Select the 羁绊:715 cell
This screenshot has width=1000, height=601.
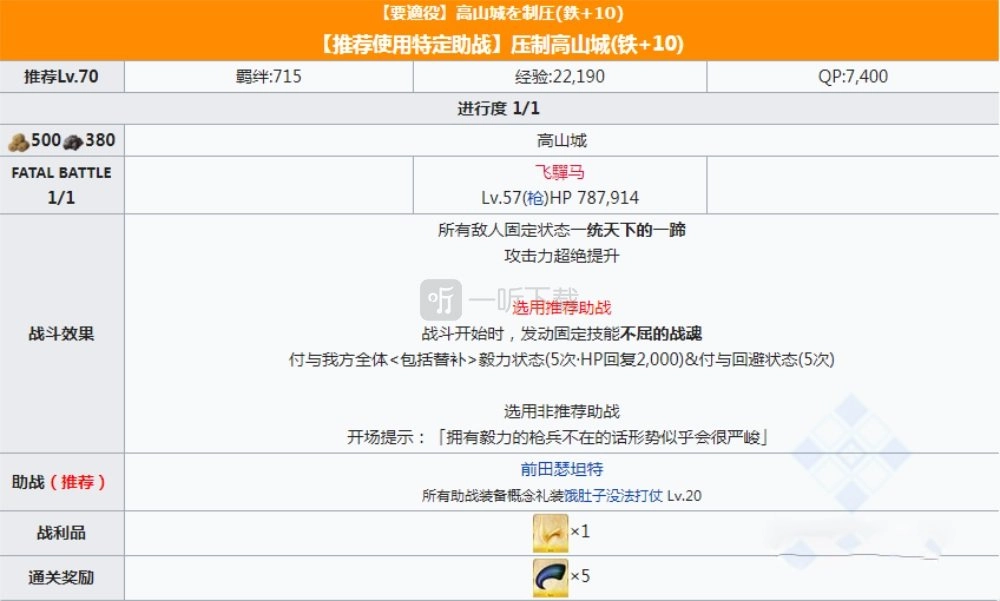(268, 76)
